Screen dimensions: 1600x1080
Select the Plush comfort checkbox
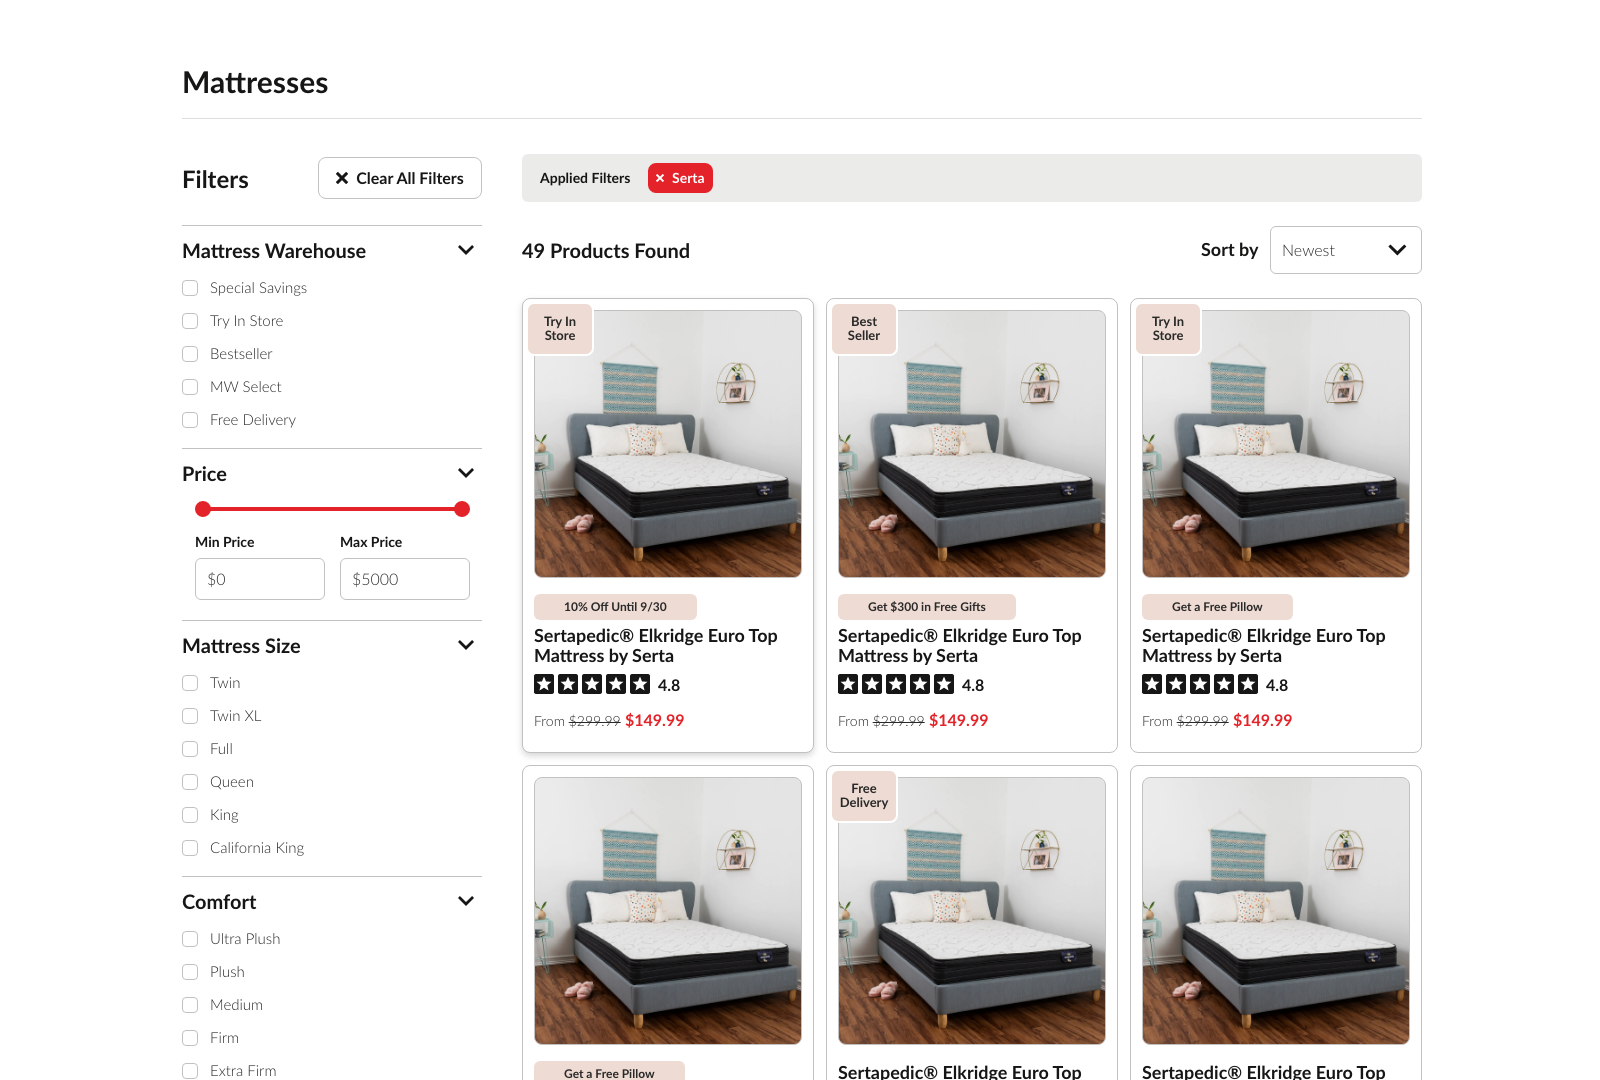(x=190, y=972)
